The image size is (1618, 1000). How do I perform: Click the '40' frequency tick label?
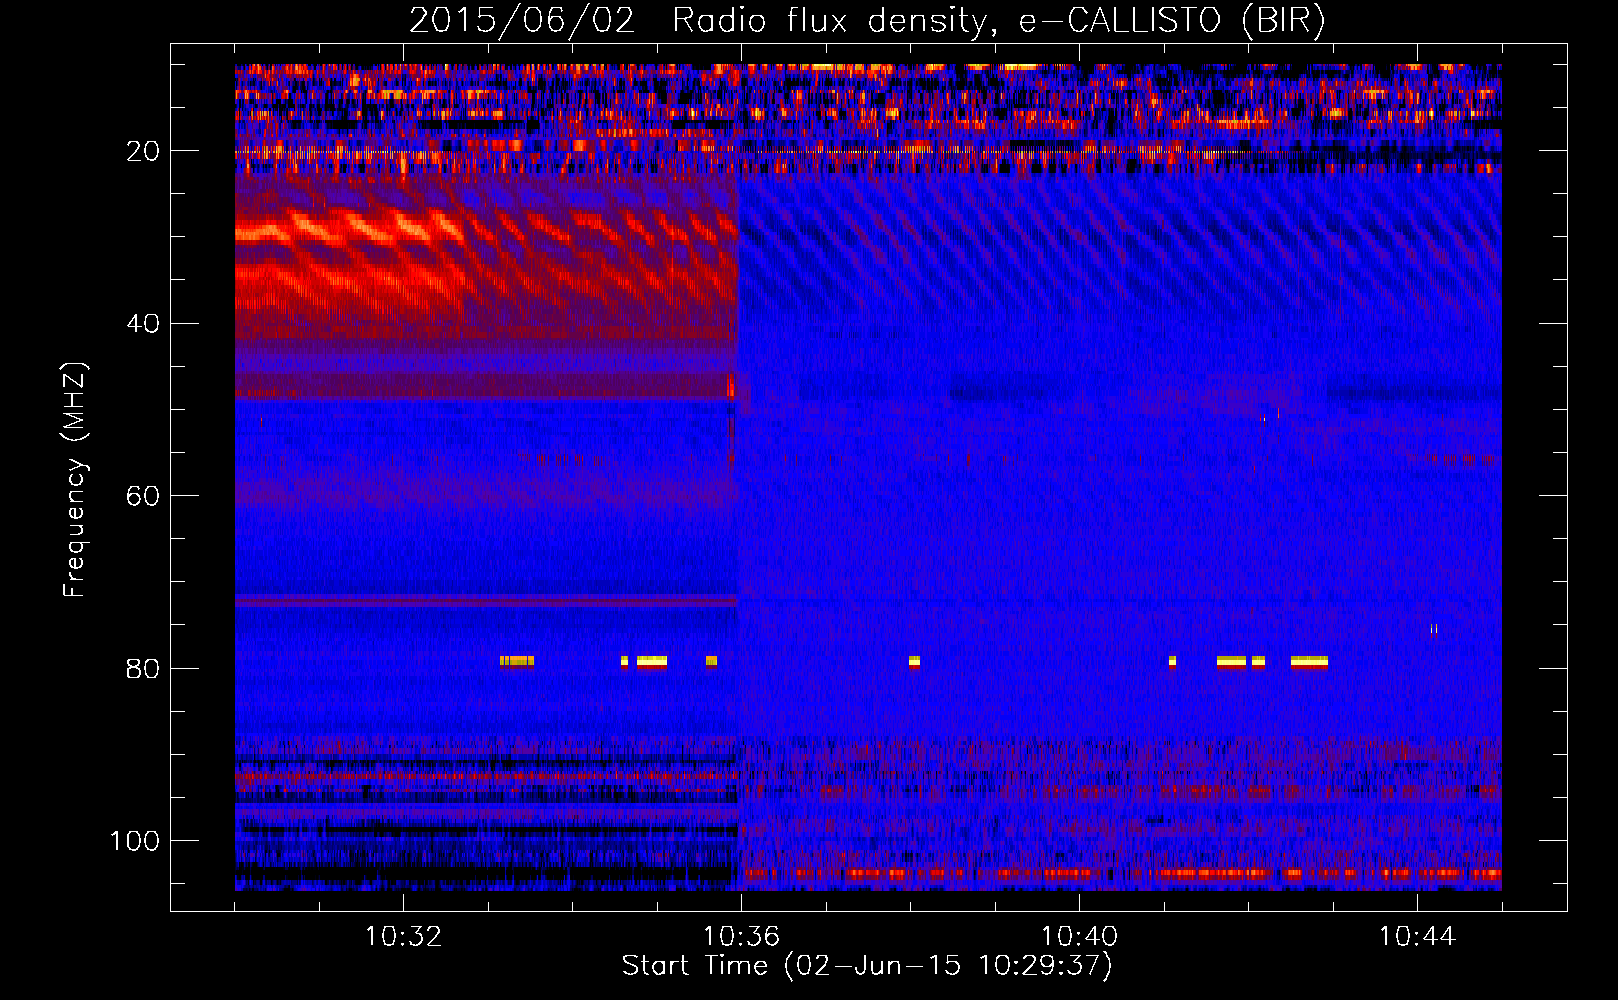pos(143,324)
